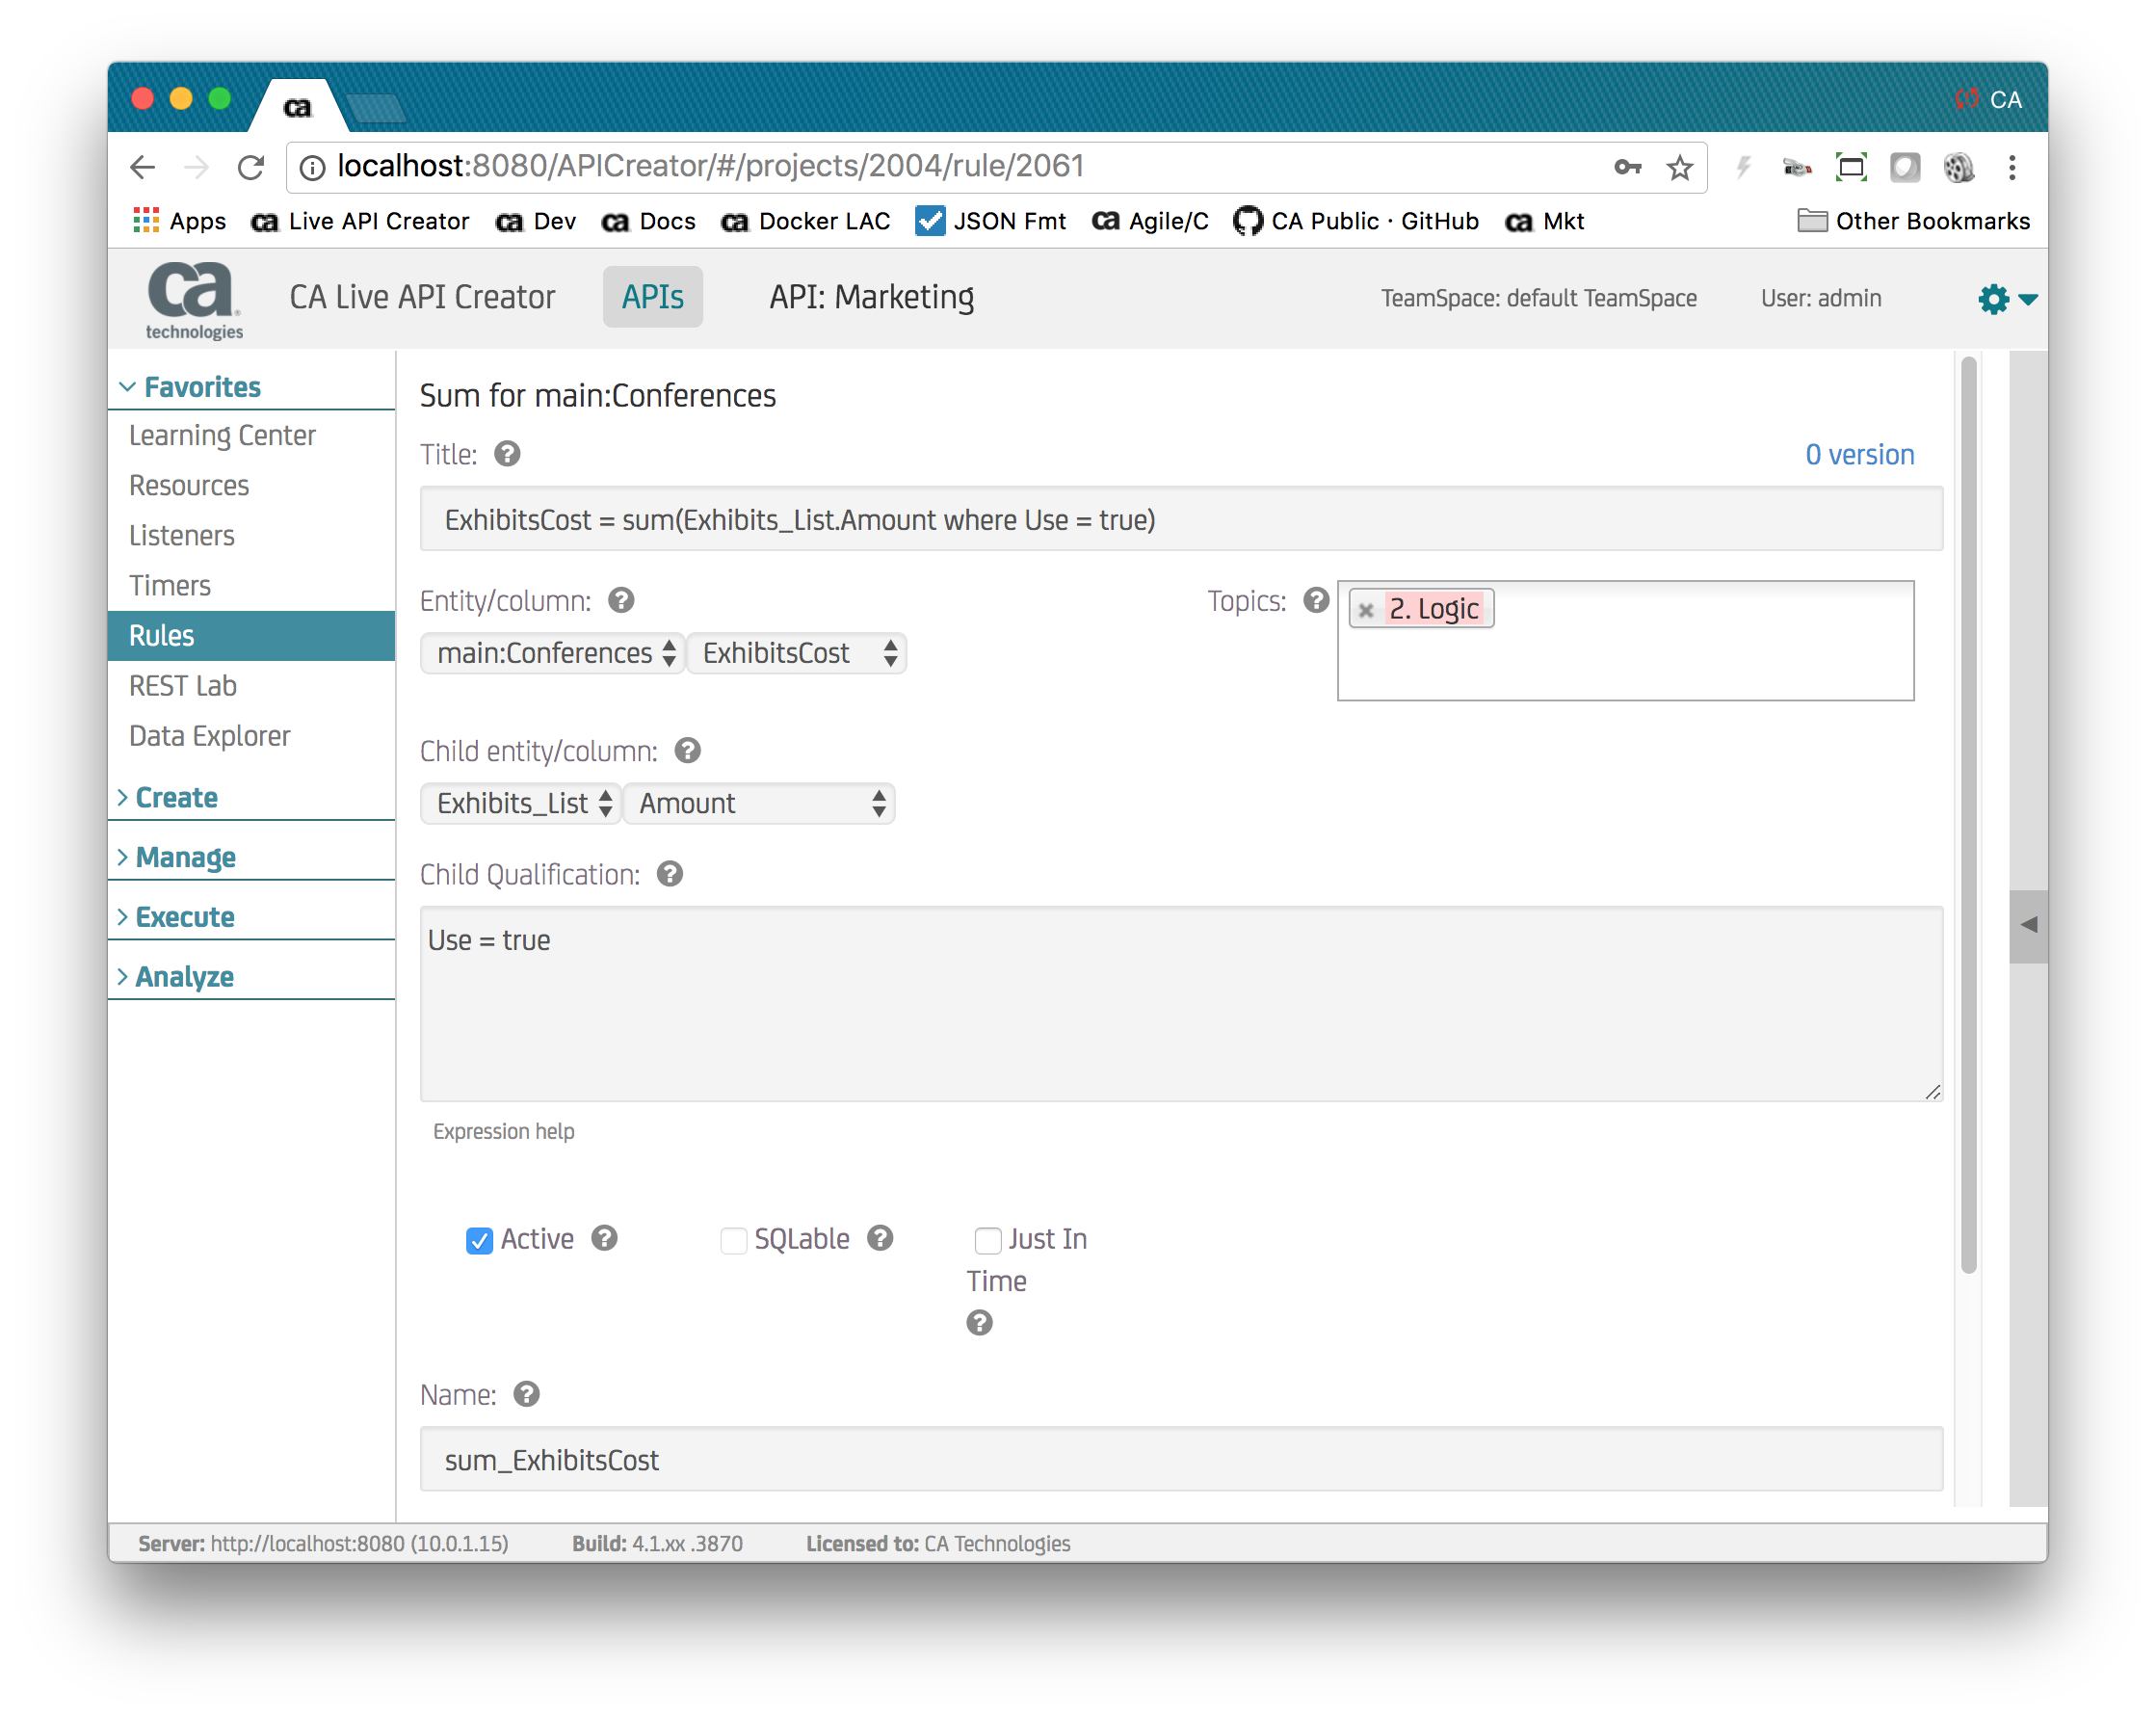
Task: Check the Just In Time checkbox
Action: click(987, 1240)
